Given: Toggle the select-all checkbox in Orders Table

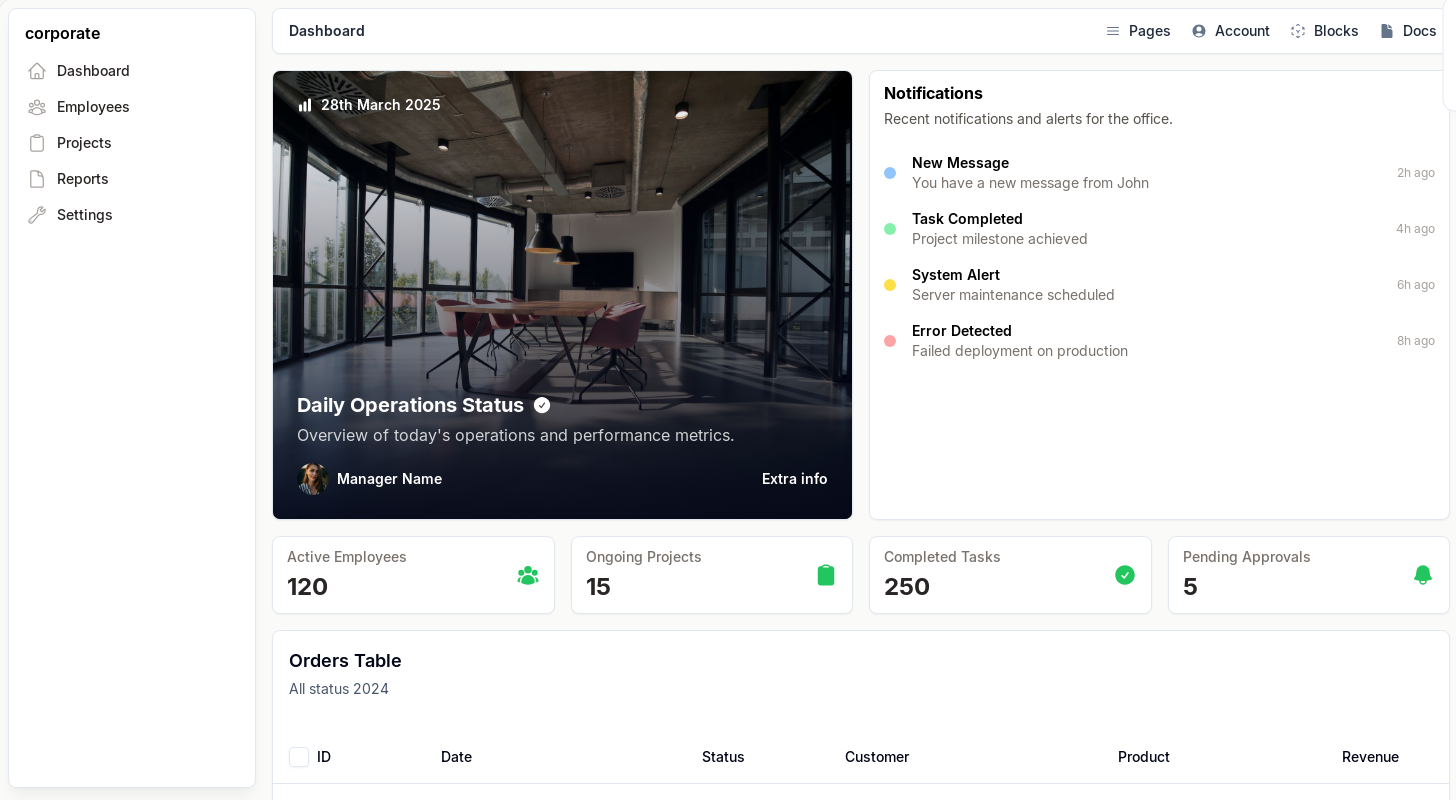Looking at the screenshot, I should point(299,757).
